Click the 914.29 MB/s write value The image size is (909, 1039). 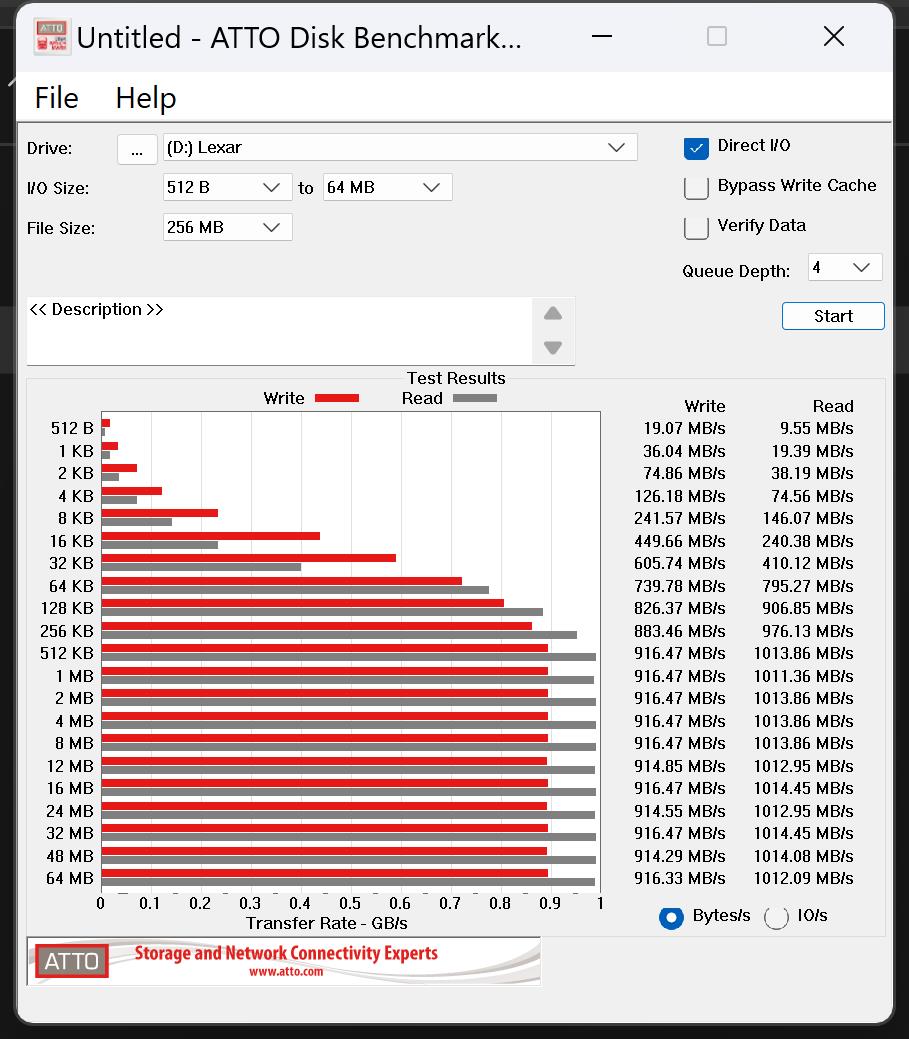(680, 856)
